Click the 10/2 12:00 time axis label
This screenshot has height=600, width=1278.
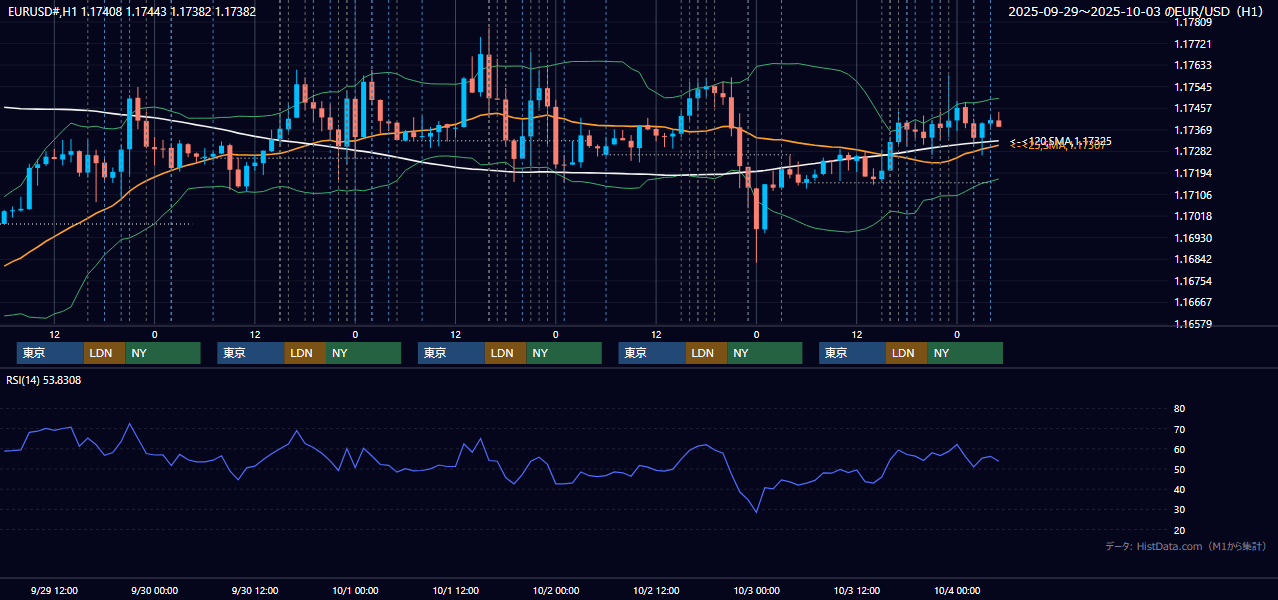(656, 590)
